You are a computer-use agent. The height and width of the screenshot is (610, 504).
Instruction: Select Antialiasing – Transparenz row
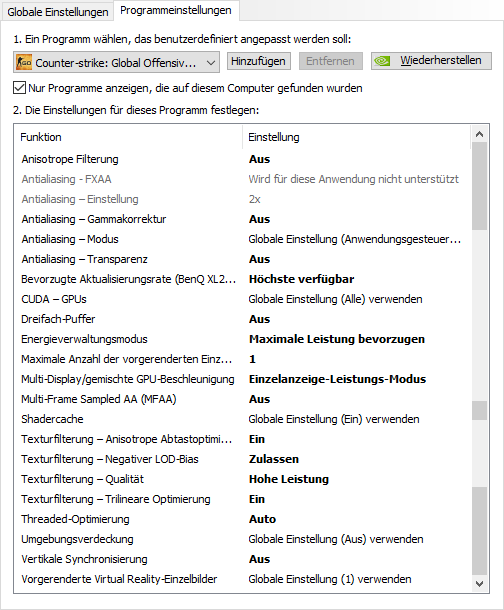pyautogui.click(x=242, y=259)
